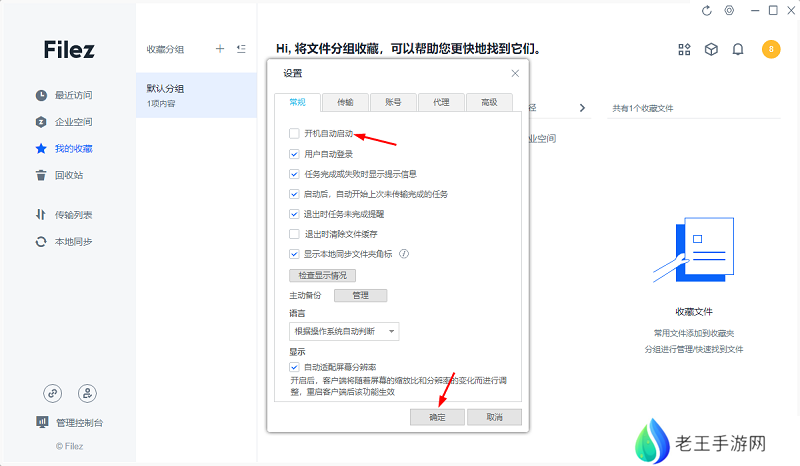This screenshot has height=466, width=800.
Task: Click the Filez logo
Action: click(x=69, y=50)
